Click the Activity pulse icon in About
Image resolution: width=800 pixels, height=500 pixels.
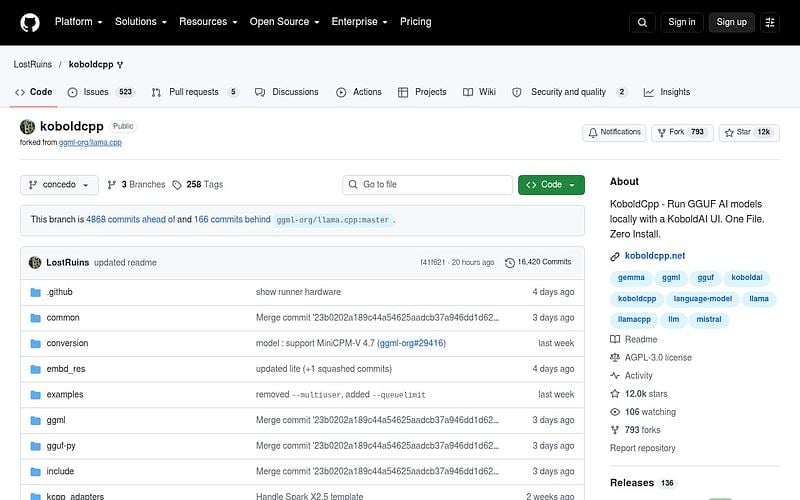[615, 376]
